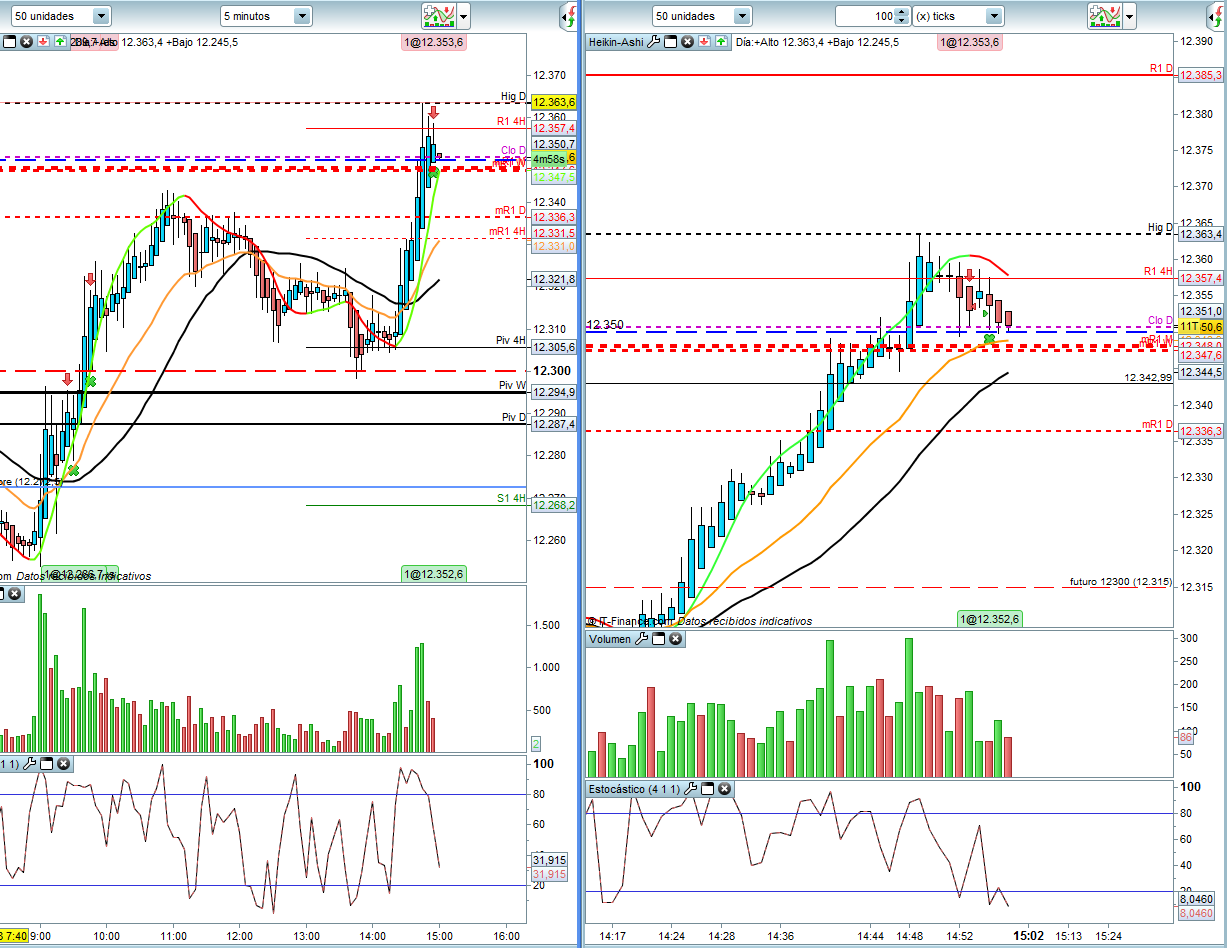The image size is (1227, 948).
Task: Click the left stochastic panel's window icon
Action: coord(46,764)
